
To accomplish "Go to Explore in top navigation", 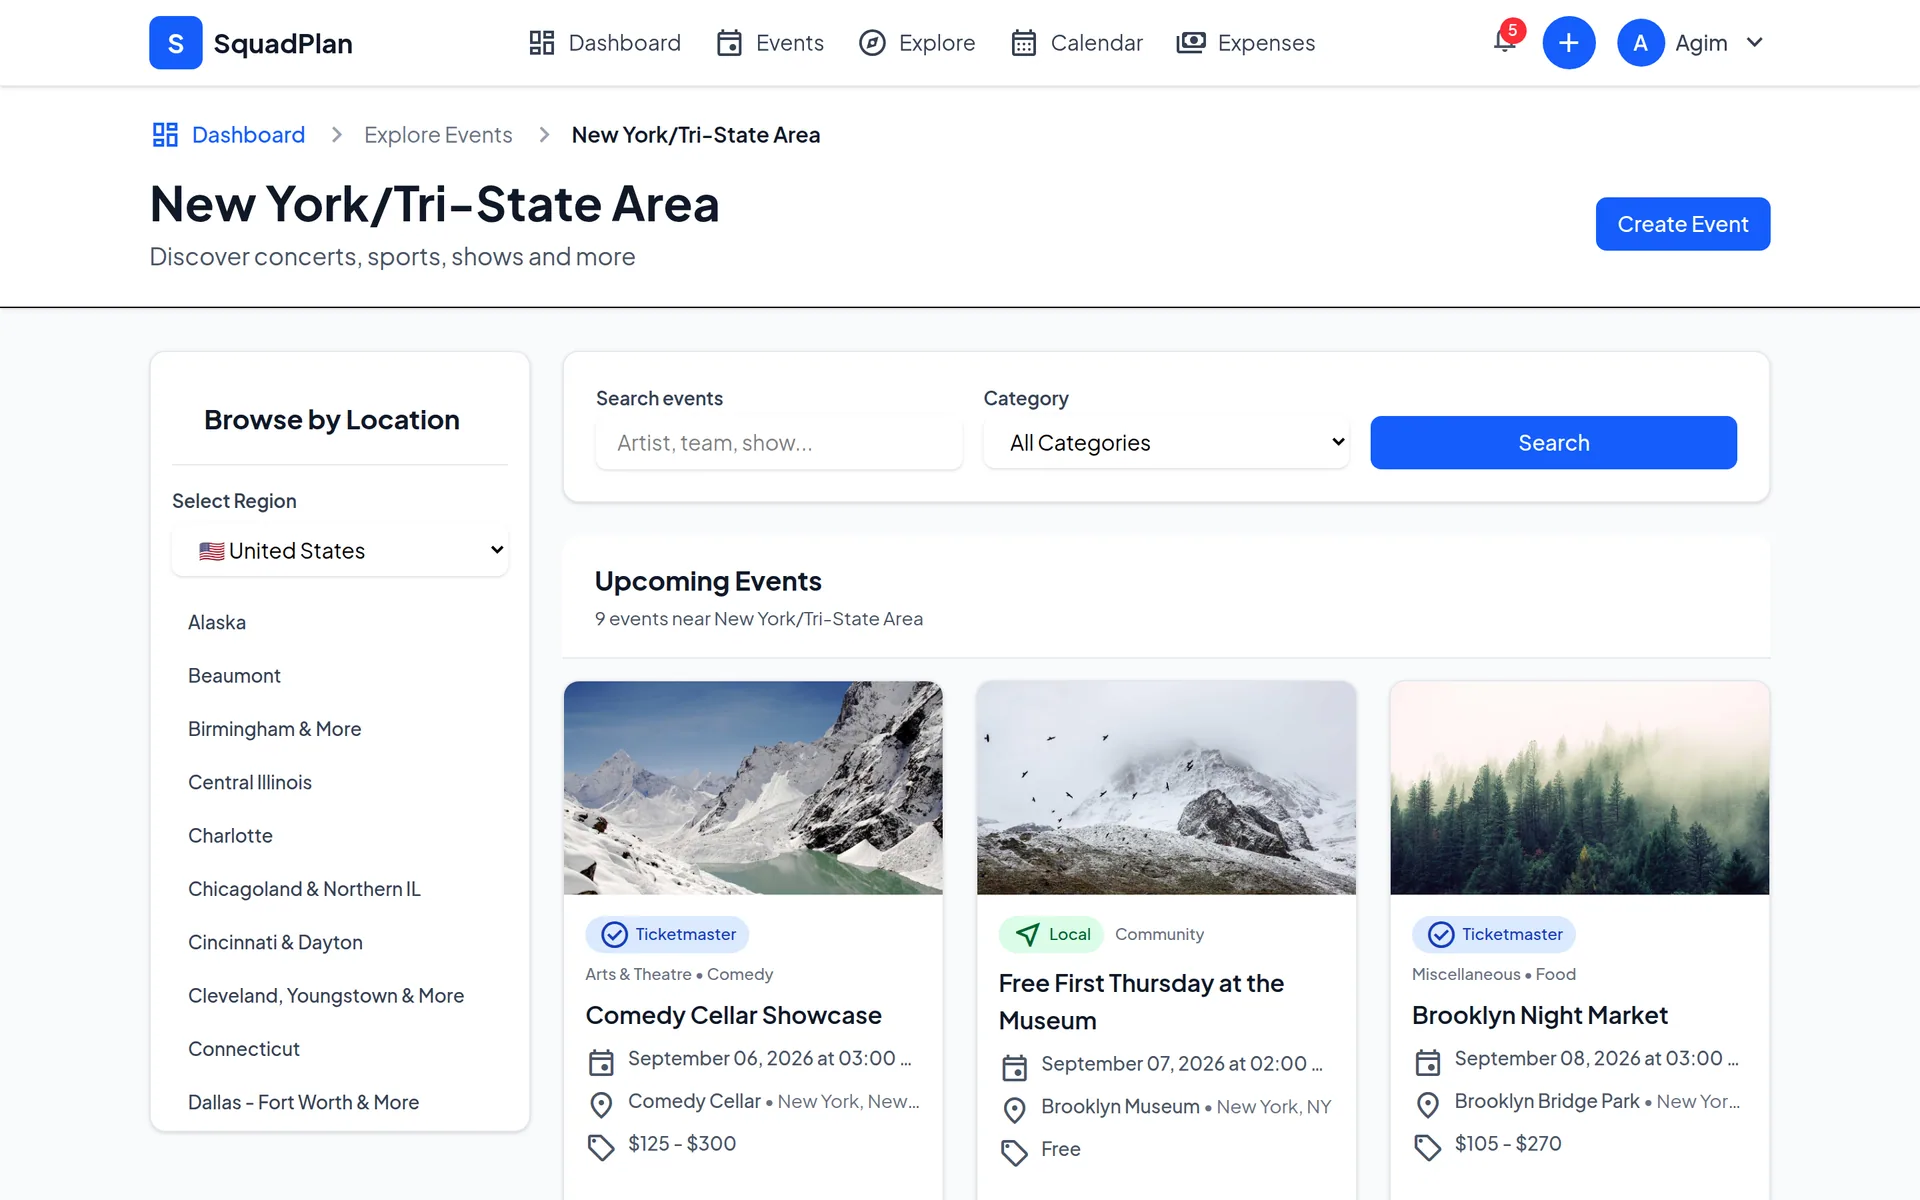I will coord(917,43).
